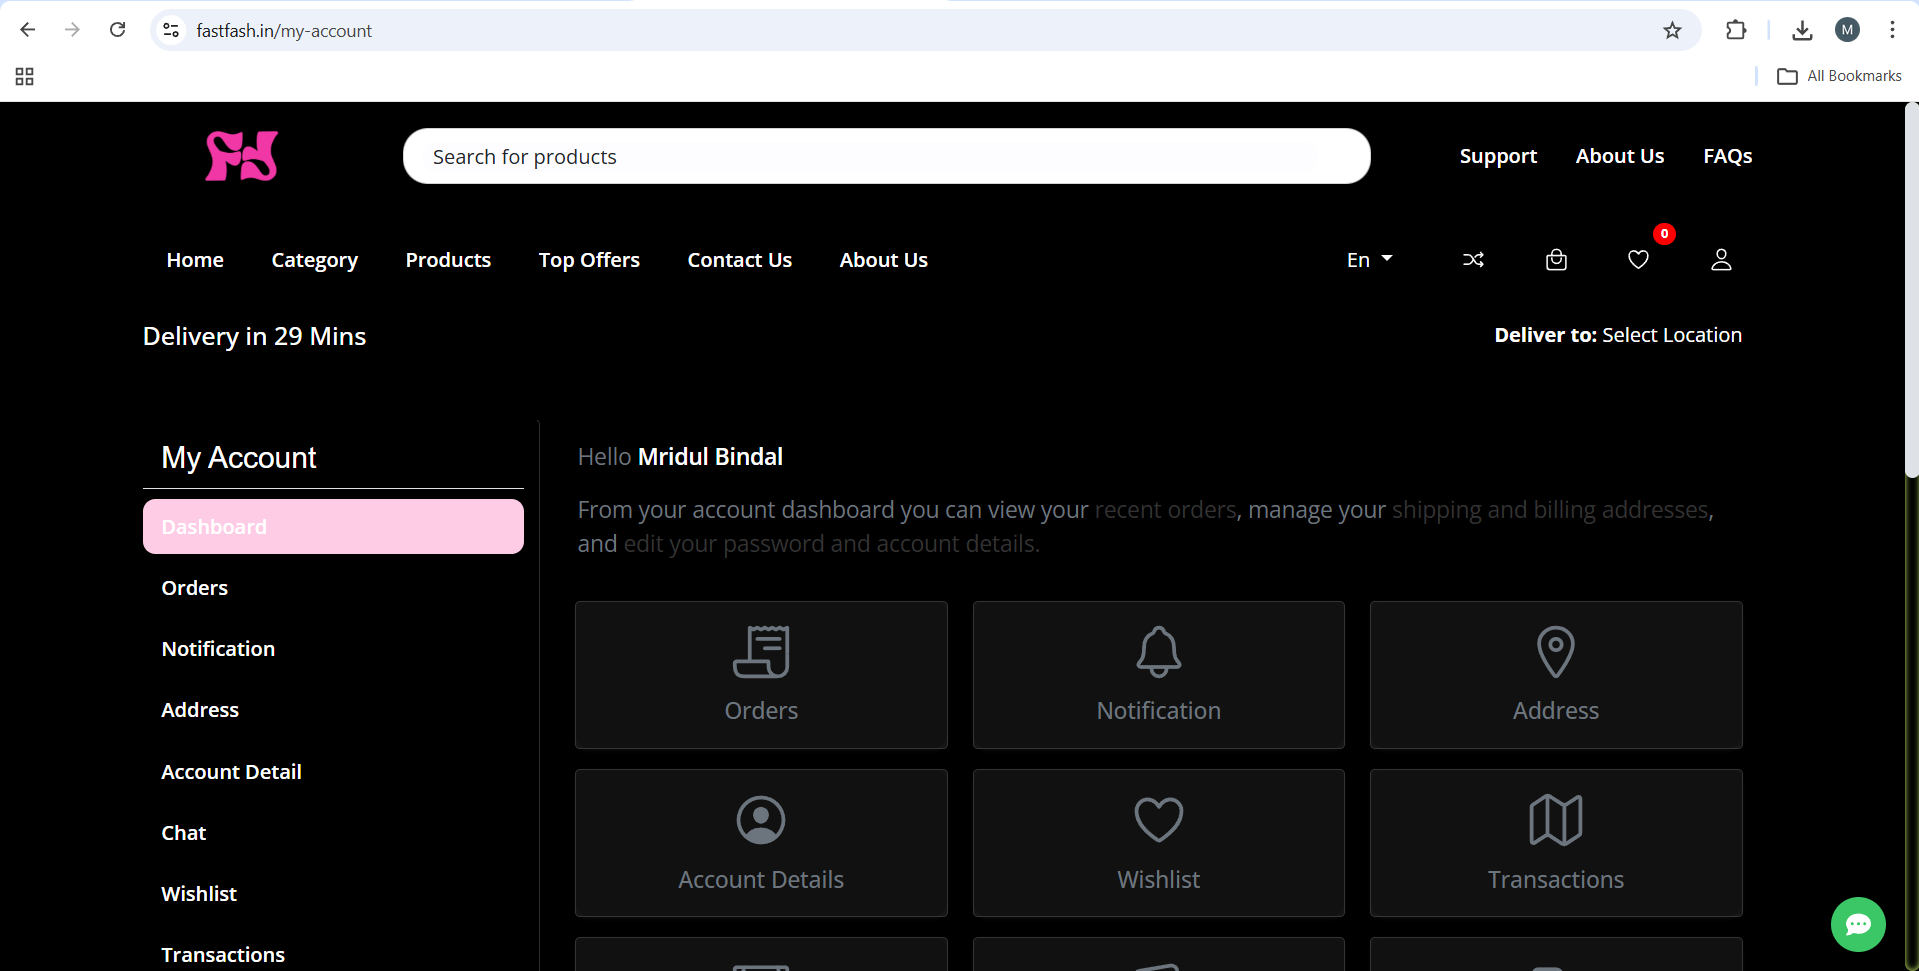Bookmark this page with the star icon

pos(1672,31)
